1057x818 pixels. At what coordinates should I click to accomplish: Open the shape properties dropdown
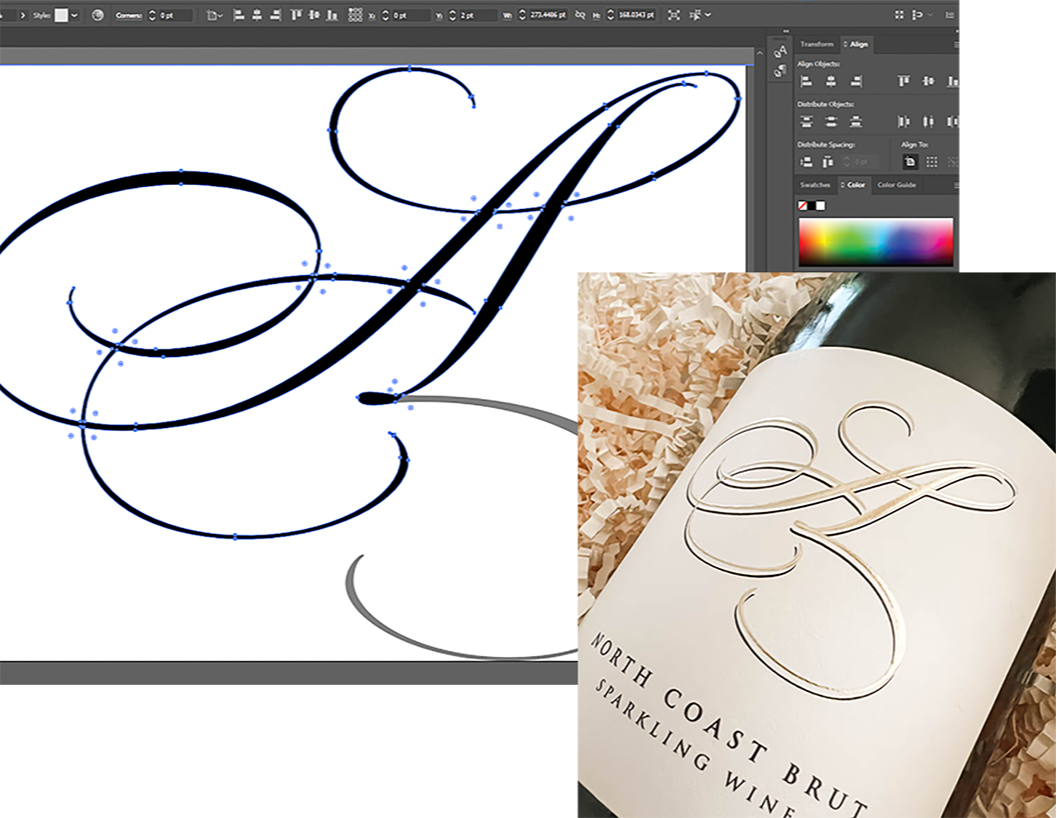(x=214, y=15)
